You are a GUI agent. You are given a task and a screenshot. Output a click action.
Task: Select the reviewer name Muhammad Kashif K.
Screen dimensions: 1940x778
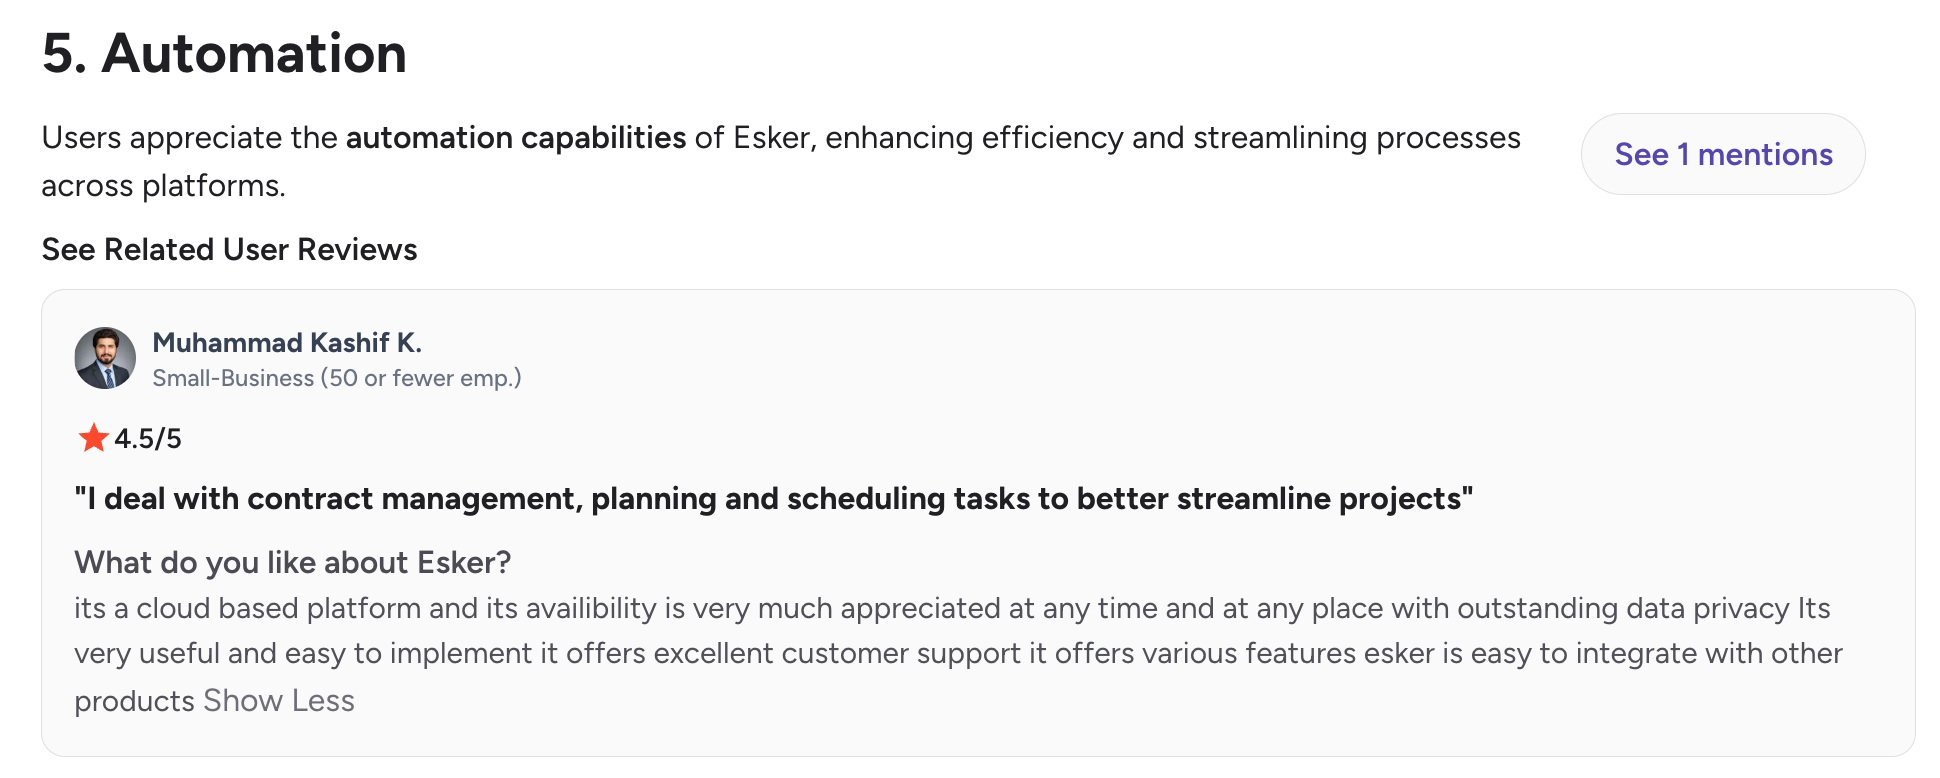287,343
